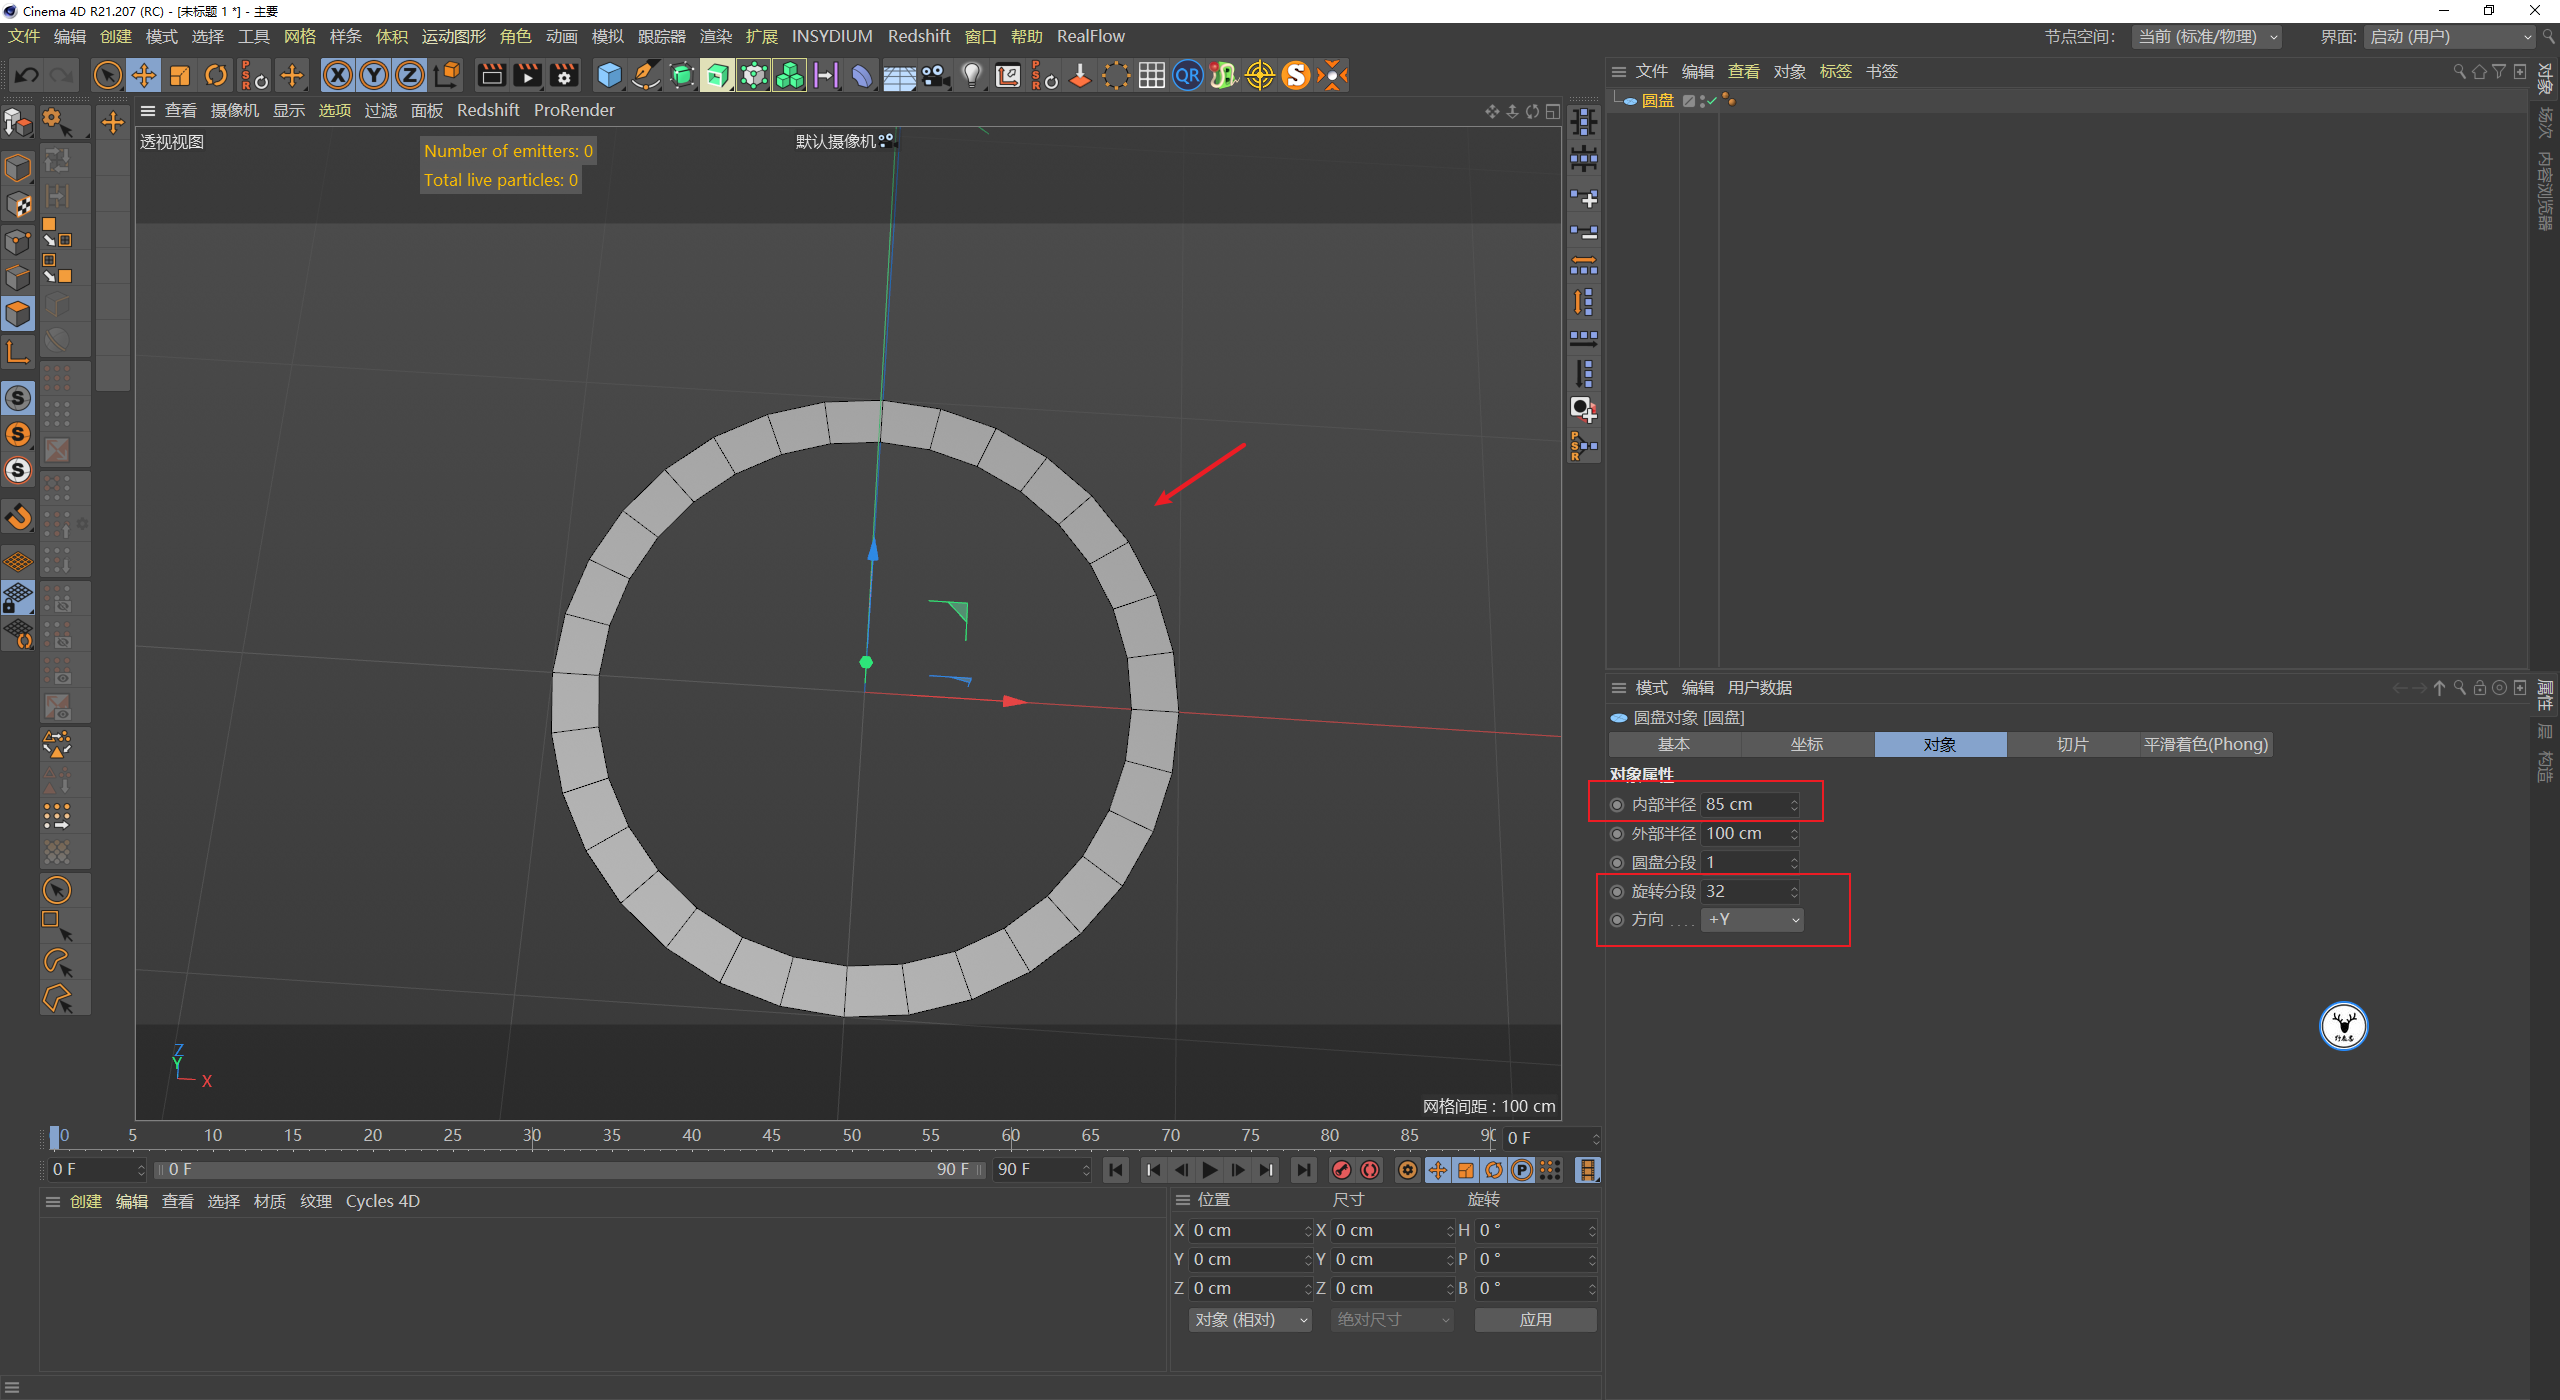Select the Rotate tool in toolbar

[215, 75]
